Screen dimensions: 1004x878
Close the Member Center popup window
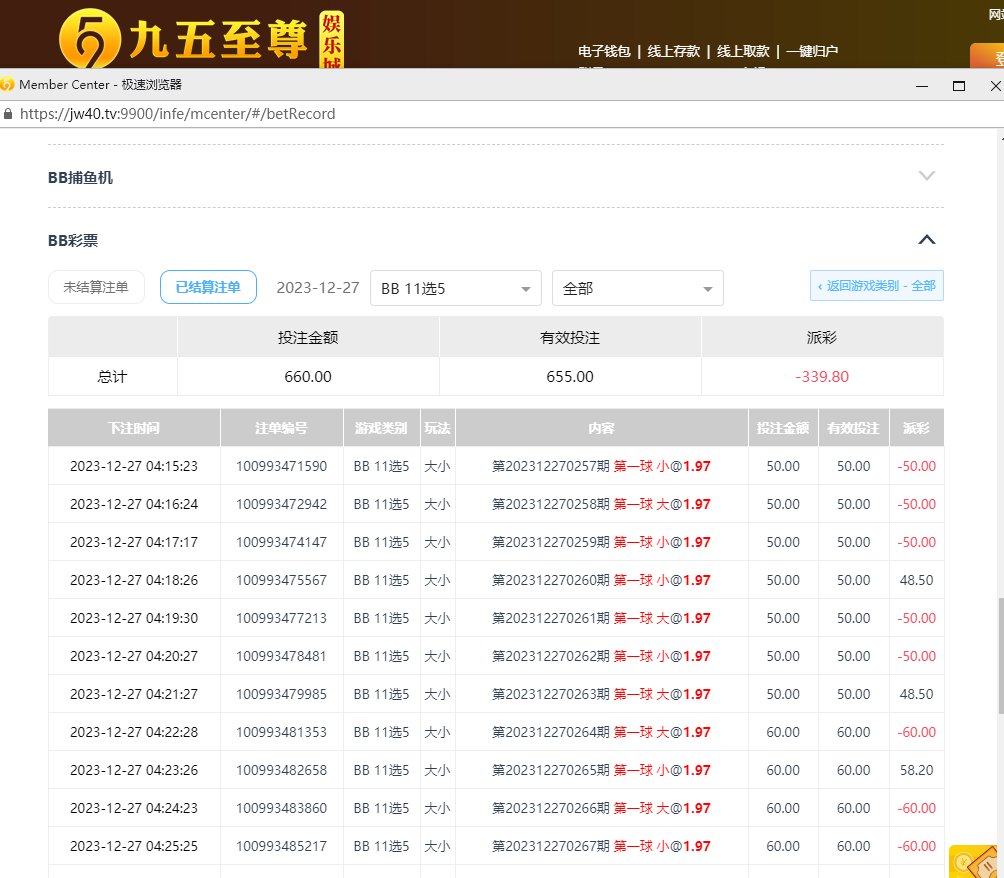pos(994,86)
